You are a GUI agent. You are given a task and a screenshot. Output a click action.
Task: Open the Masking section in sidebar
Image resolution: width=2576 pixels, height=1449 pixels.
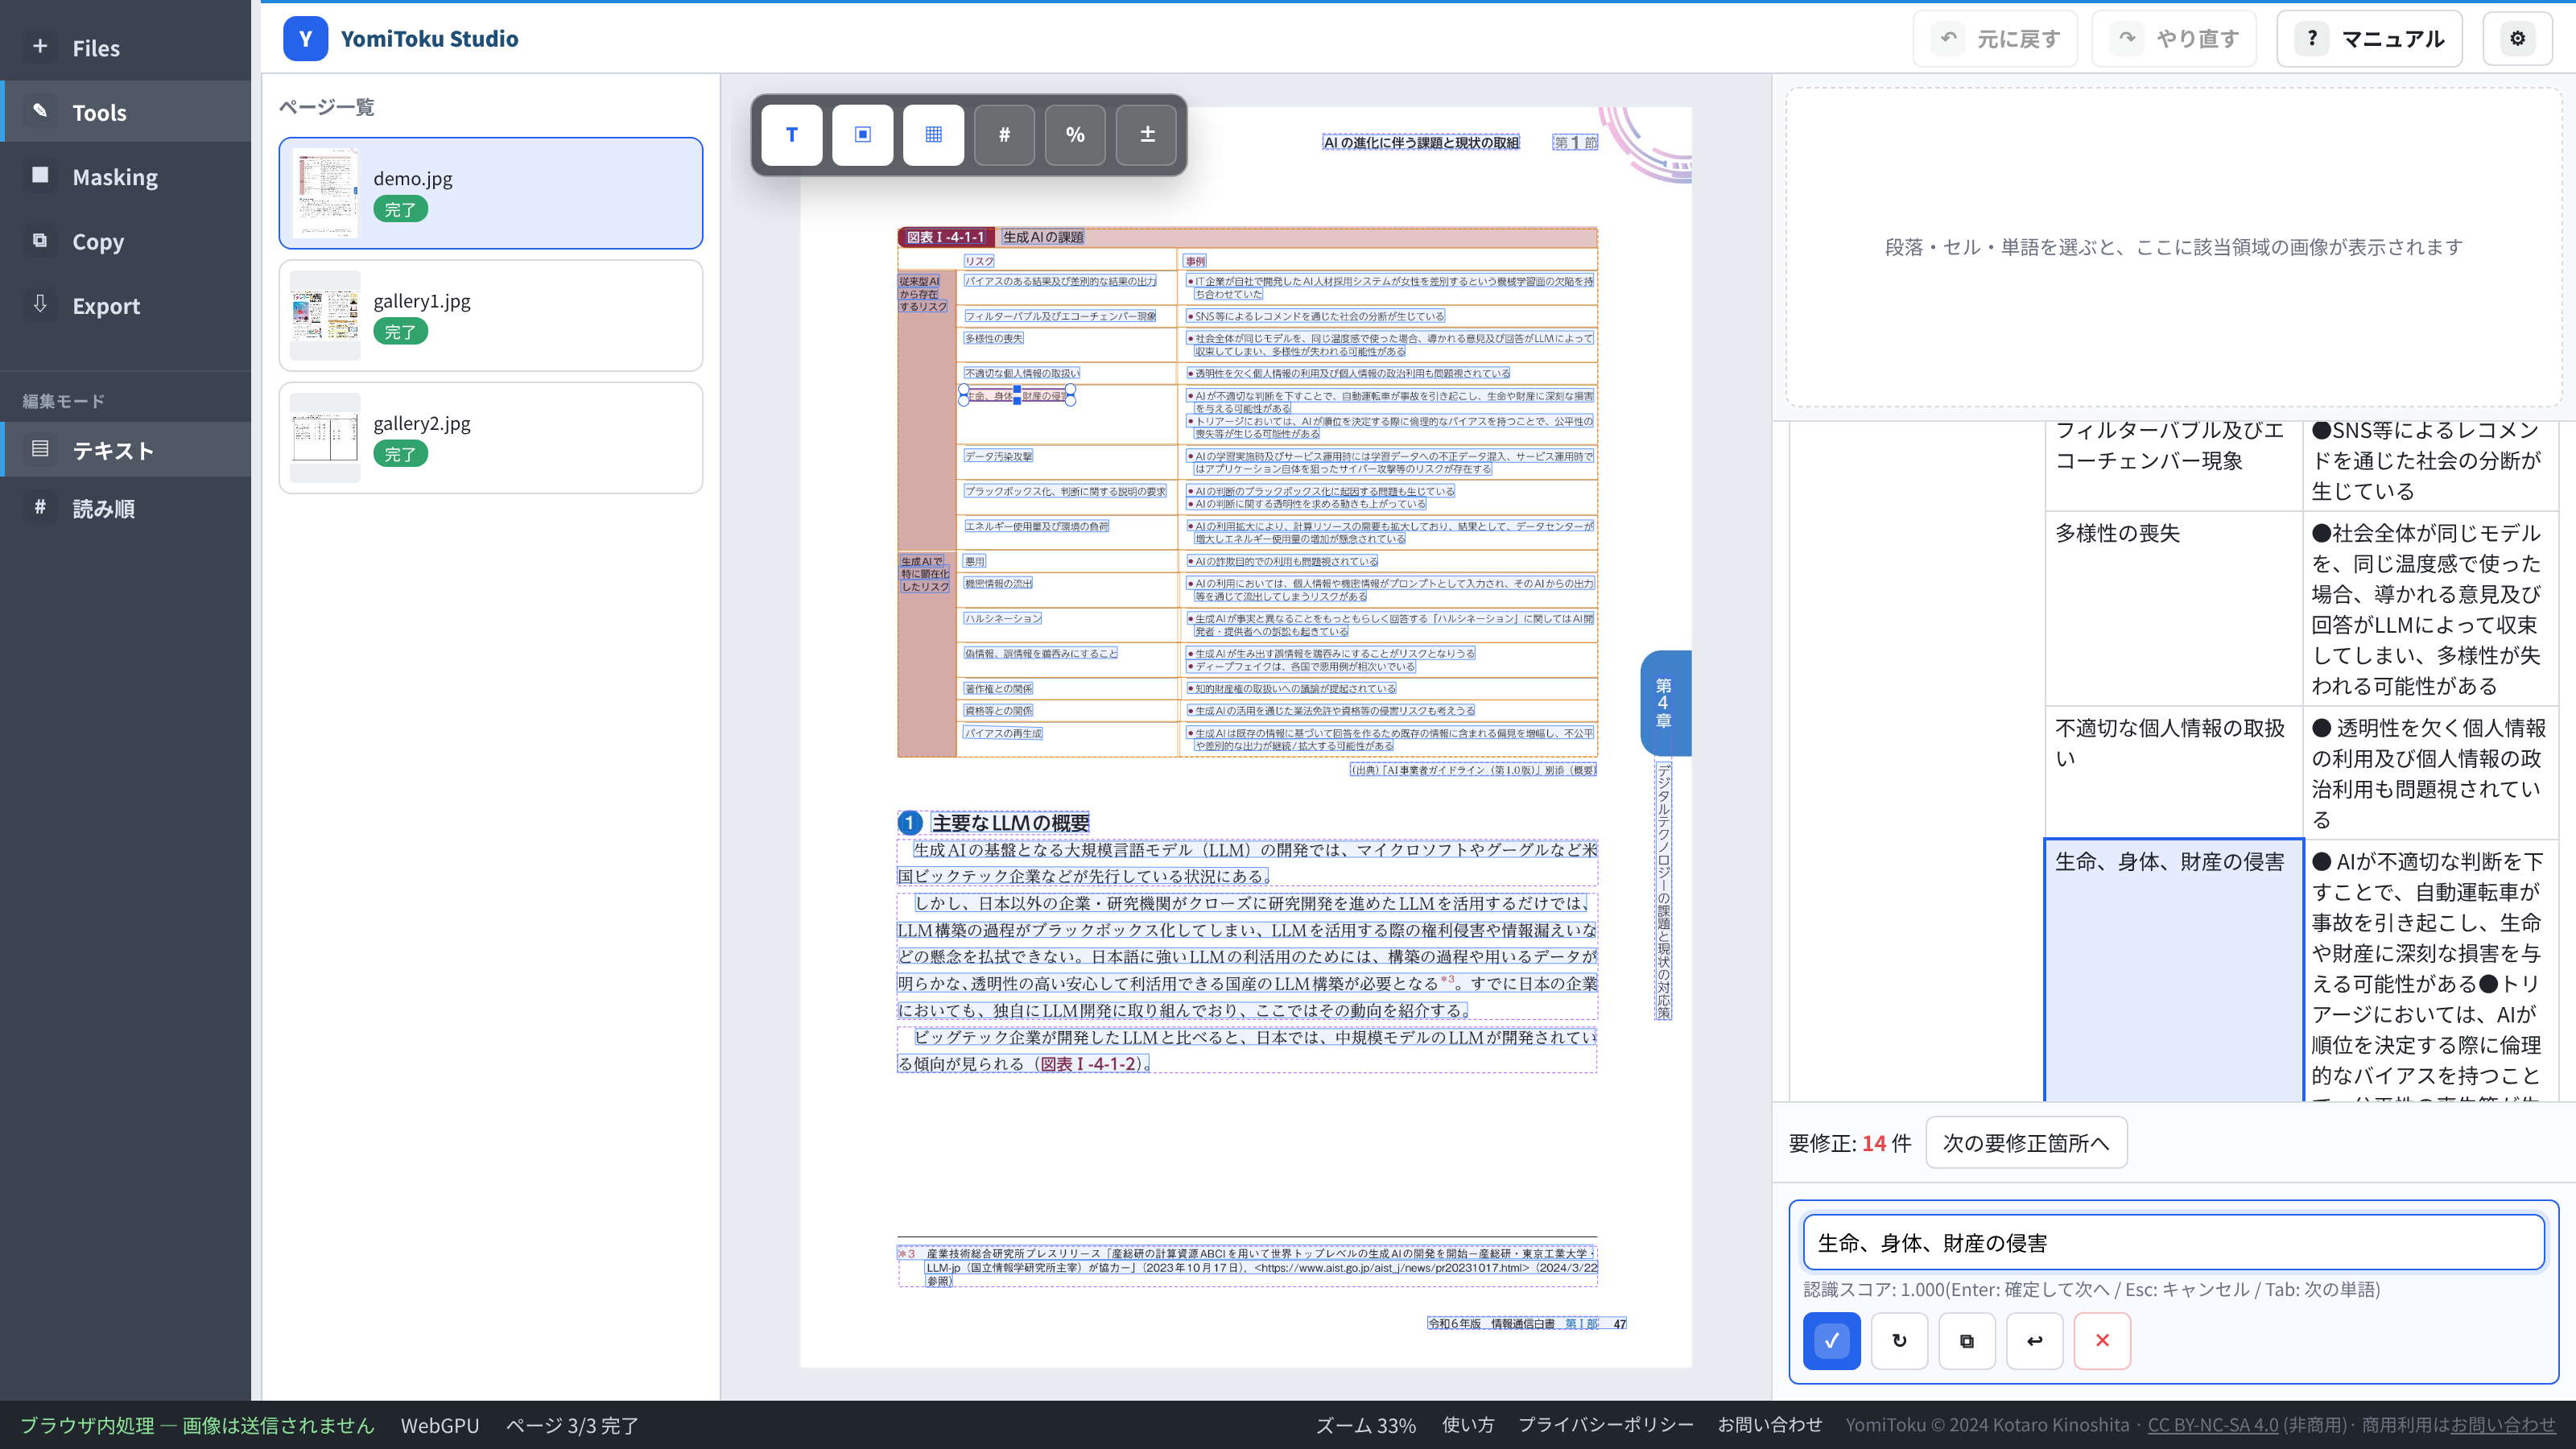(x=125, y=177)
